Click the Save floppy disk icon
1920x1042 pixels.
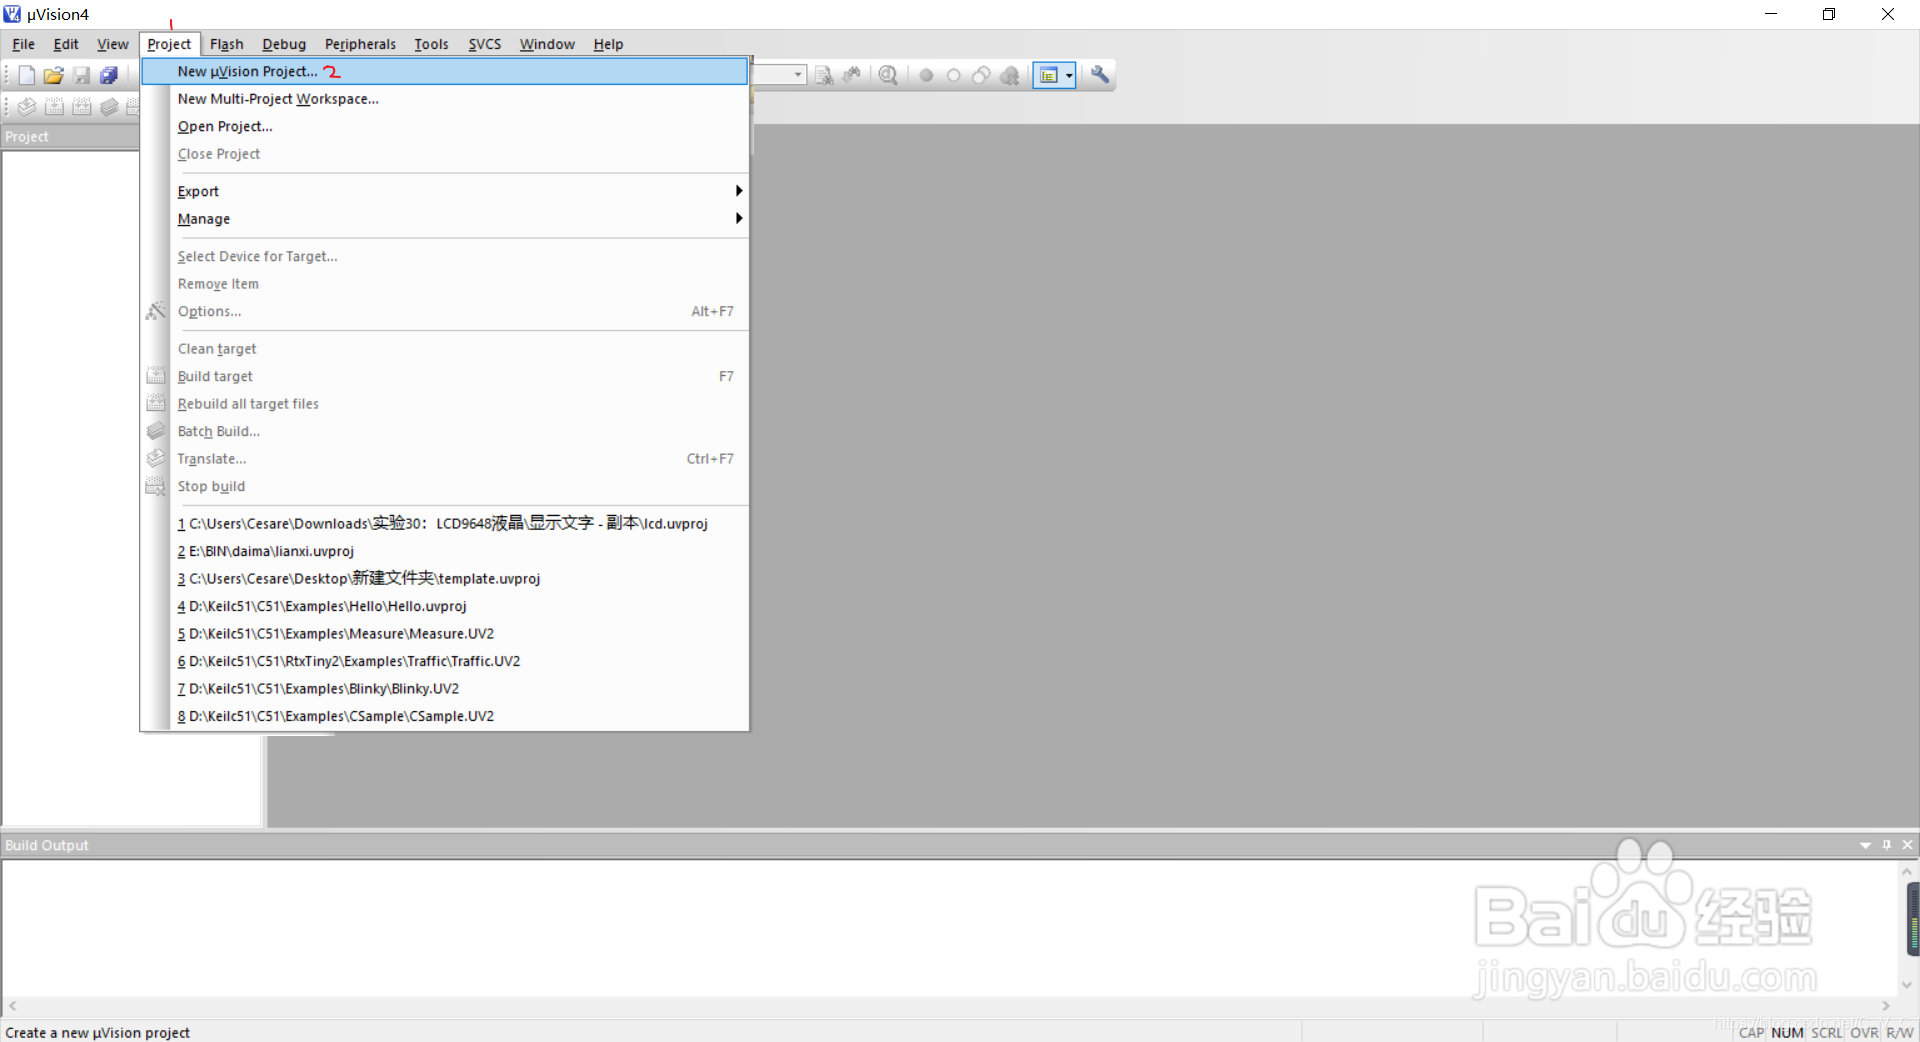(82, 75)
